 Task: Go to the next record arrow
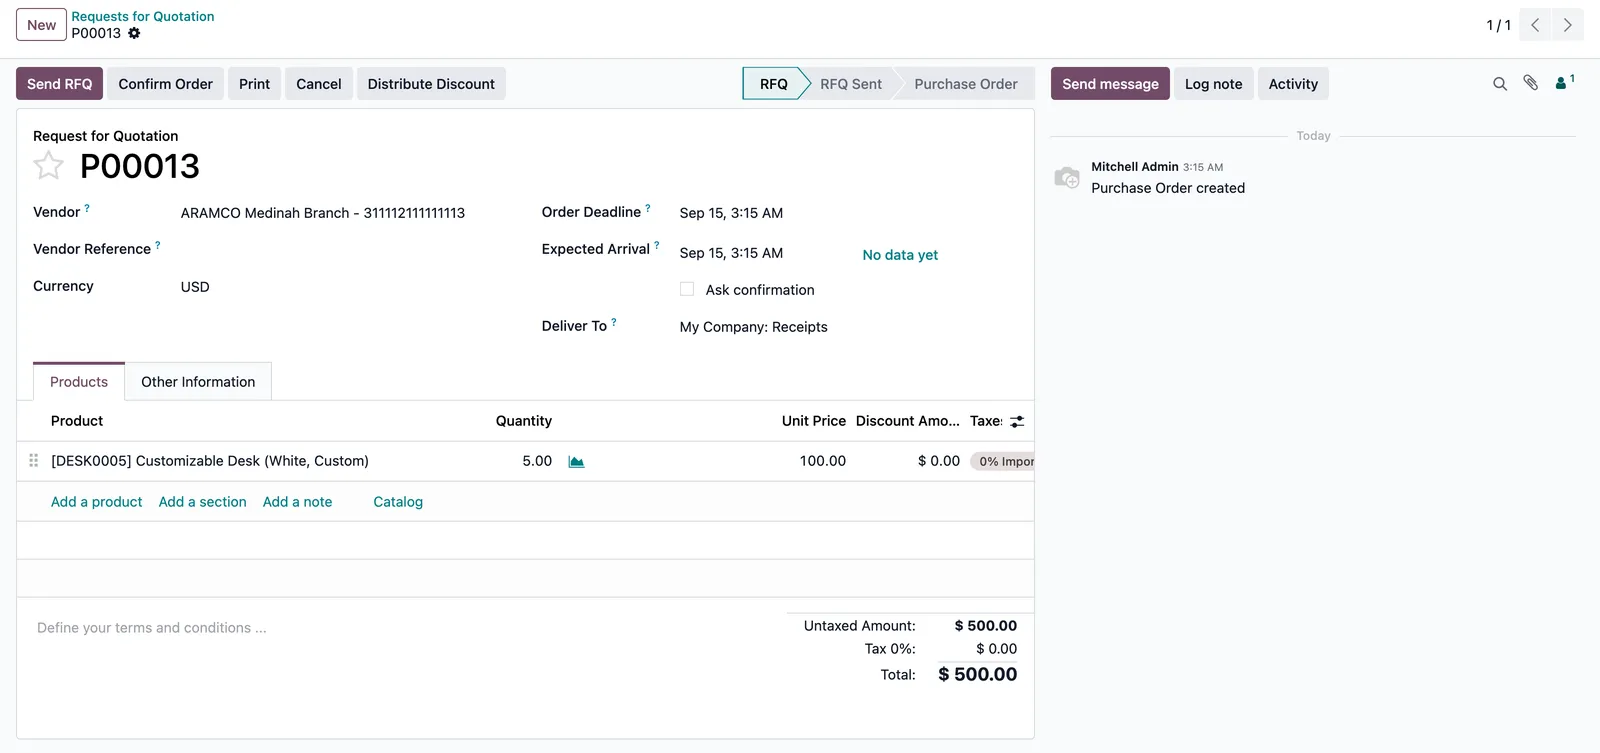tap(1567, 25)
